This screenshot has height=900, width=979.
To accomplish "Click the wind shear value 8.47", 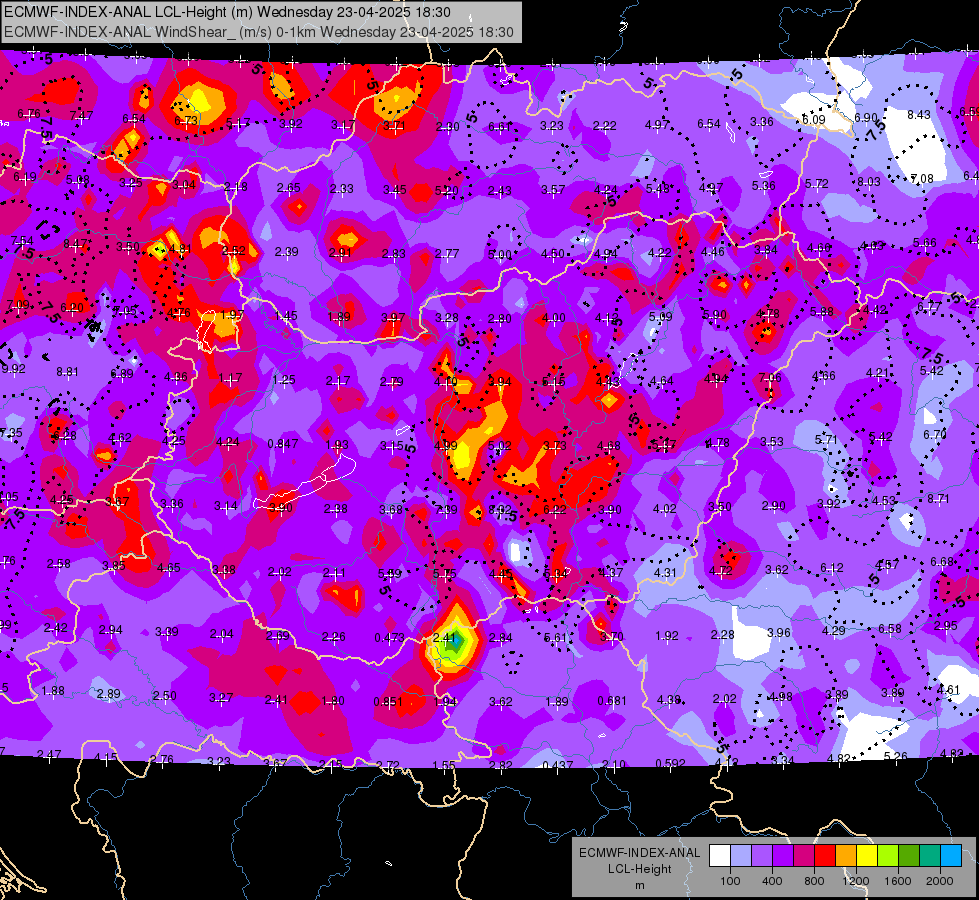I will (x=75, y=244).
